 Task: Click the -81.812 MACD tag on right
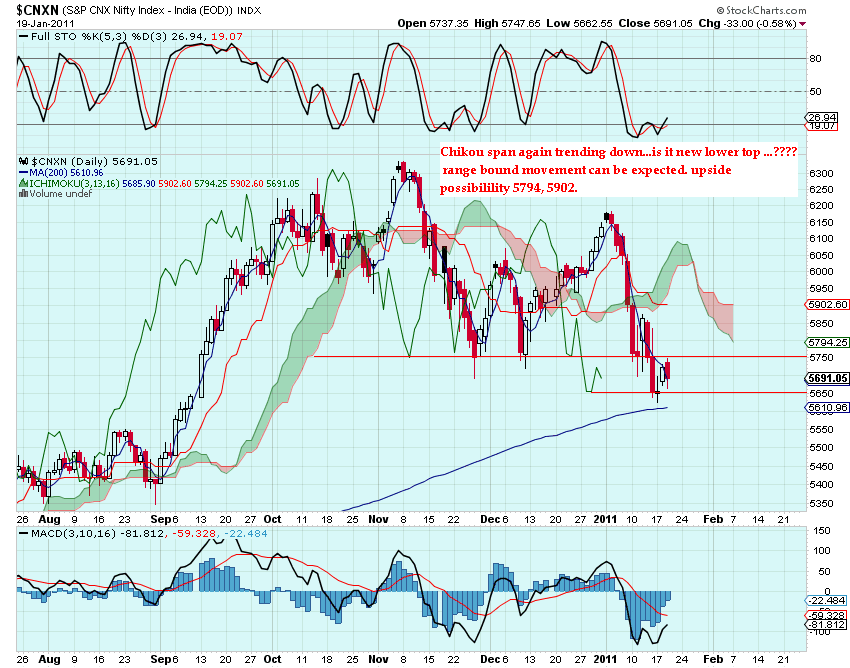click(827, 625)
